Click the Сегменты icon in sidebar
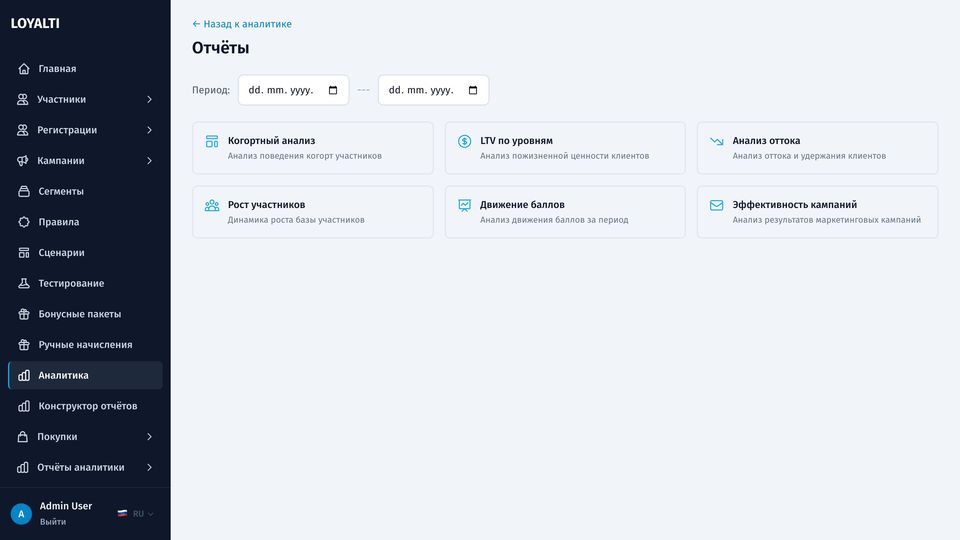The image size is (960, 540). [x=24, y=191]
